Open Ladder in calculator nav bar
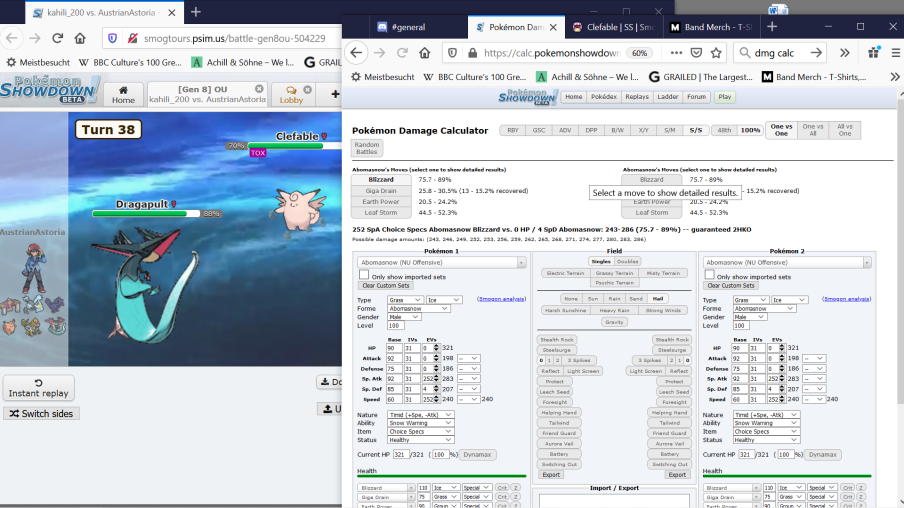This screenshot has width=904, height=508. tap(668, 97)
